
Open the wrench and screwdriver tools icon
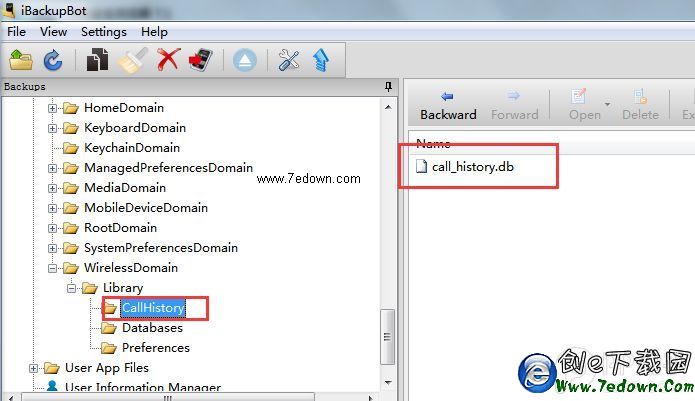click(289, 60)
